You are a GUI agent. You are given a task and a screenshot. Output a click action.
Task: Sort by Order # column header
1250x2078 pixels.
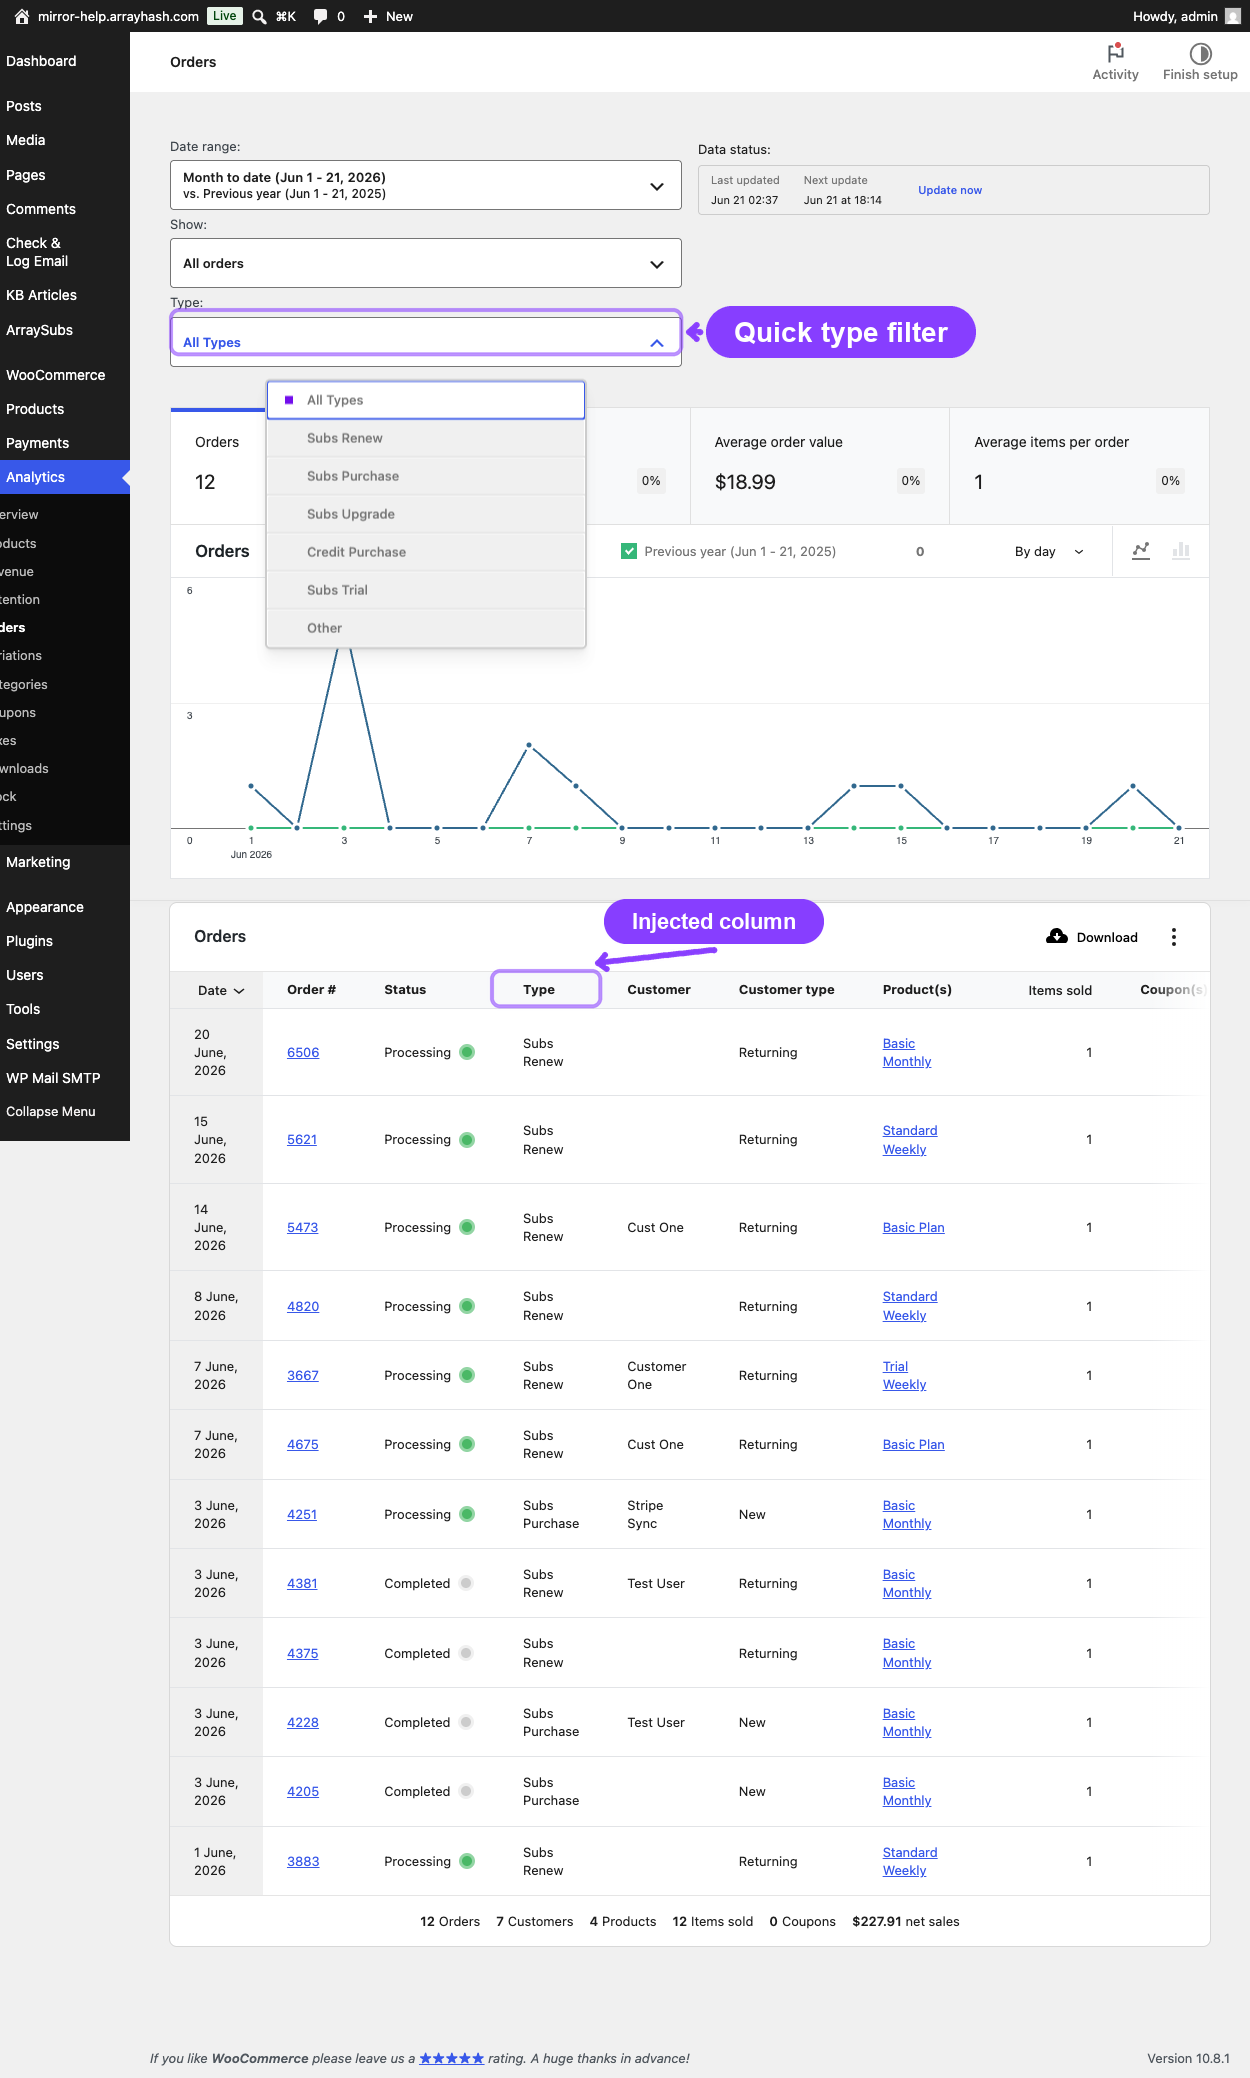click(311, 990)
